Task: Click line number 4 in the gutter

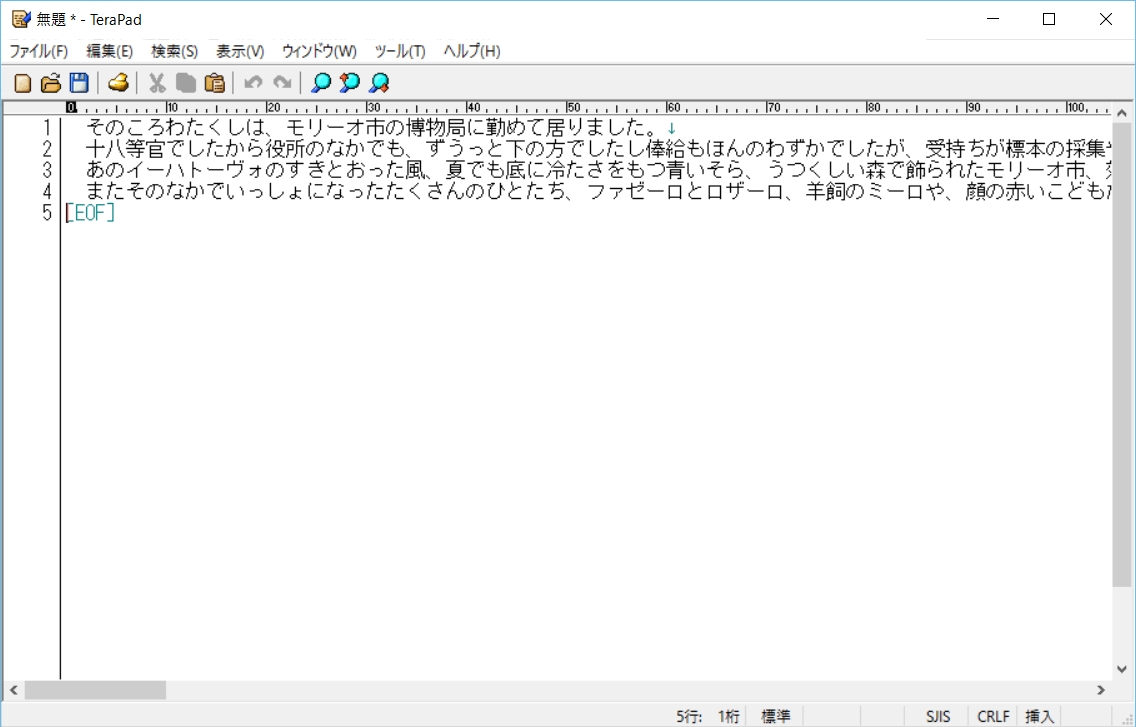Action: [47, 191]
